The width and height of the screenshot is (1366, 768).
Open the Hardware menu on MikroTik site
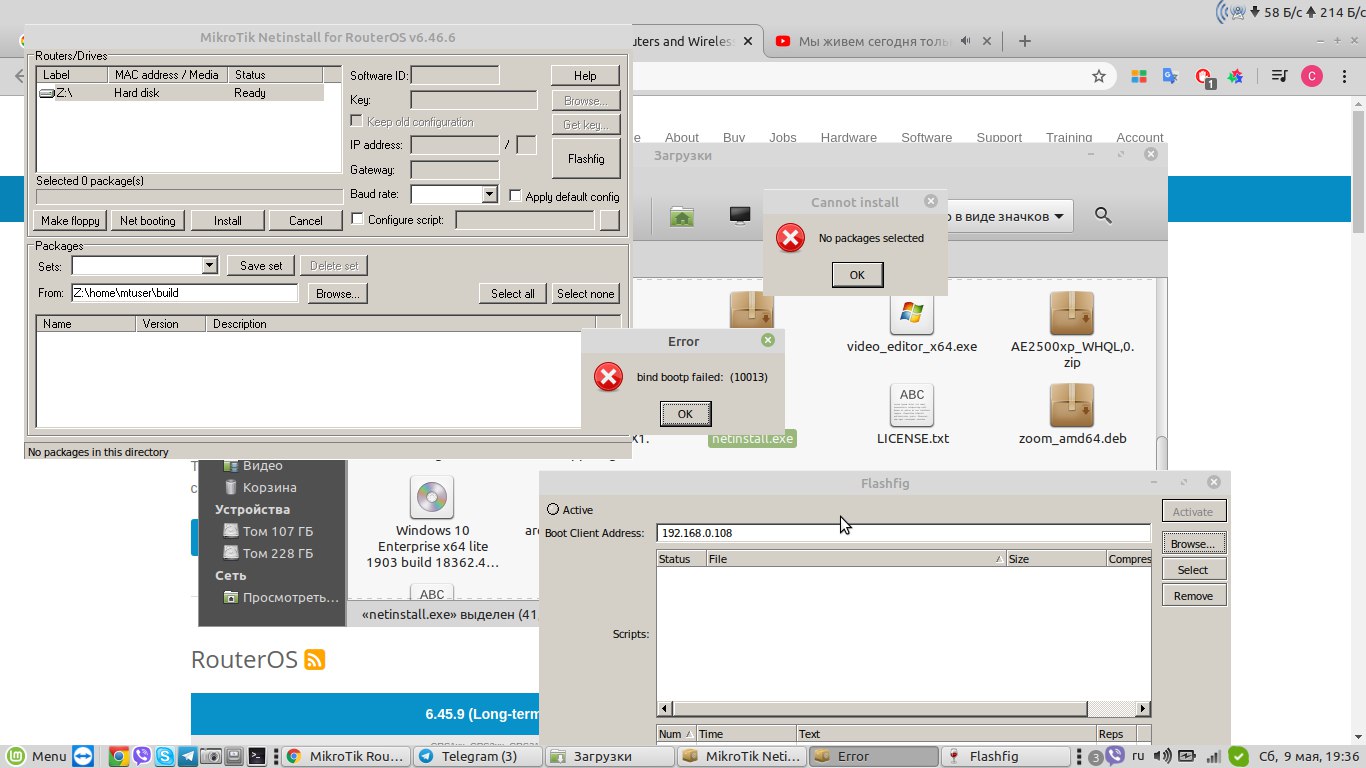tap(848, 138)
